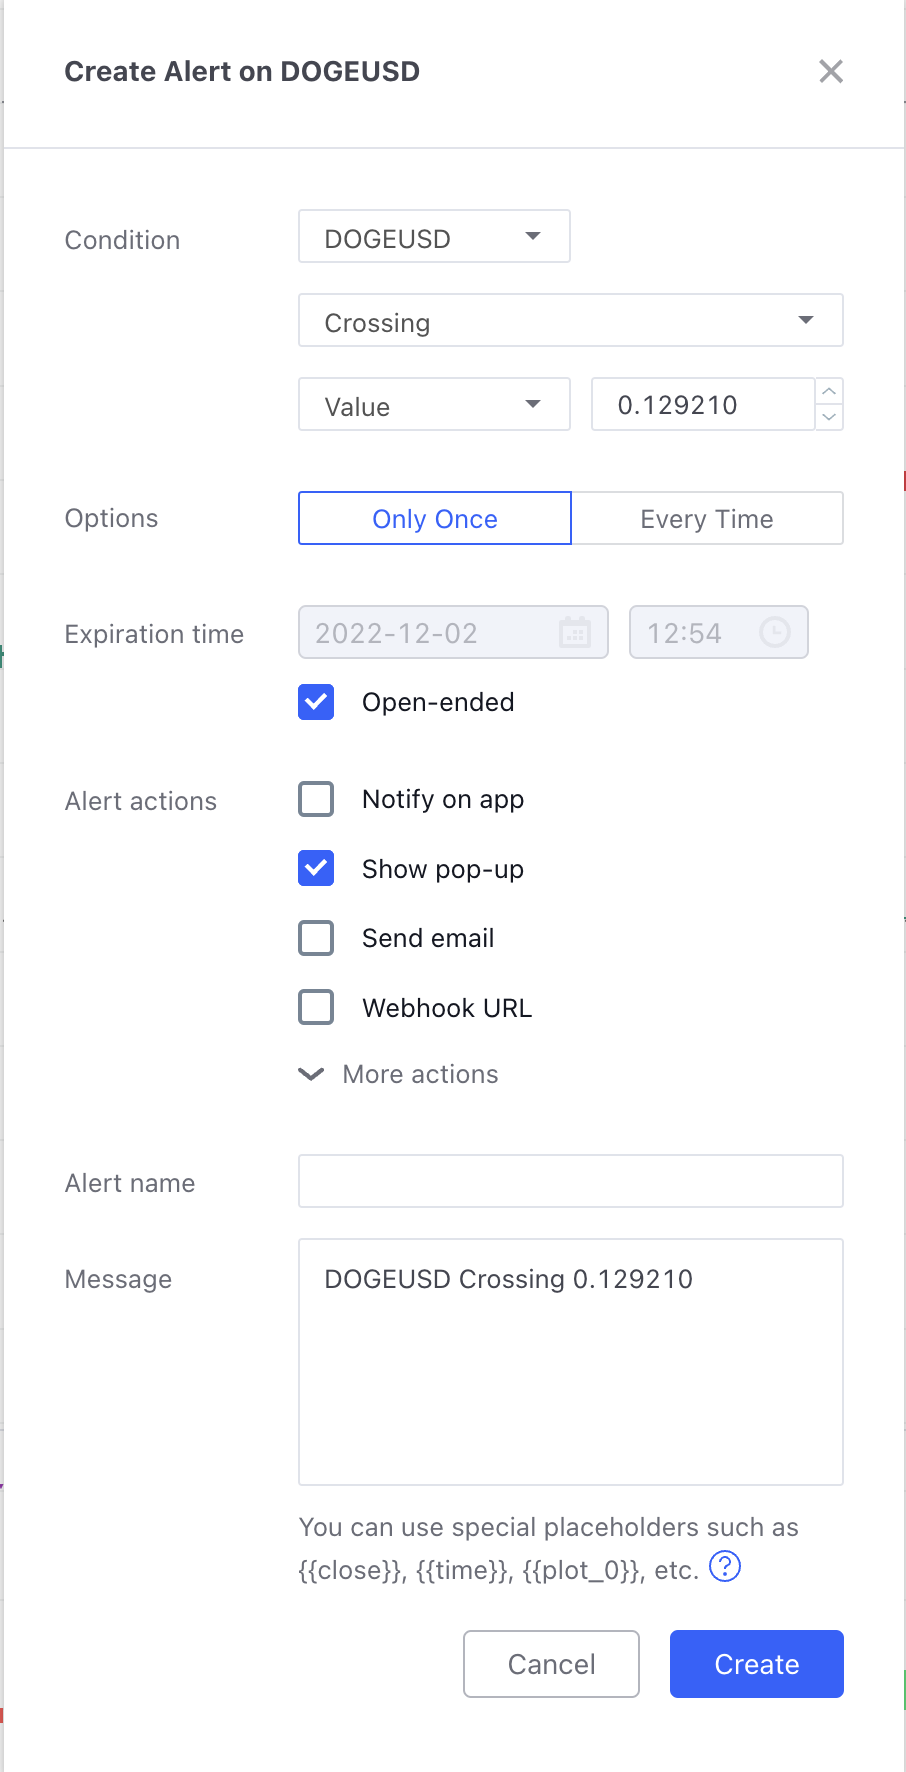Enable Notify on app checkbox

coord(316,799)
